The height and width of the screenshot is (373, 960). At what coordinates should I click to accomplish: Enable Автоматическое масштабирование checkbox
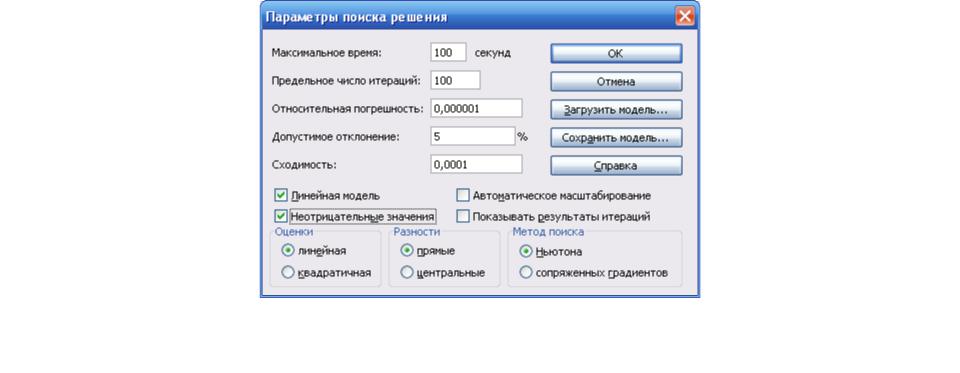pyautogui.click(x=463, y=195)
